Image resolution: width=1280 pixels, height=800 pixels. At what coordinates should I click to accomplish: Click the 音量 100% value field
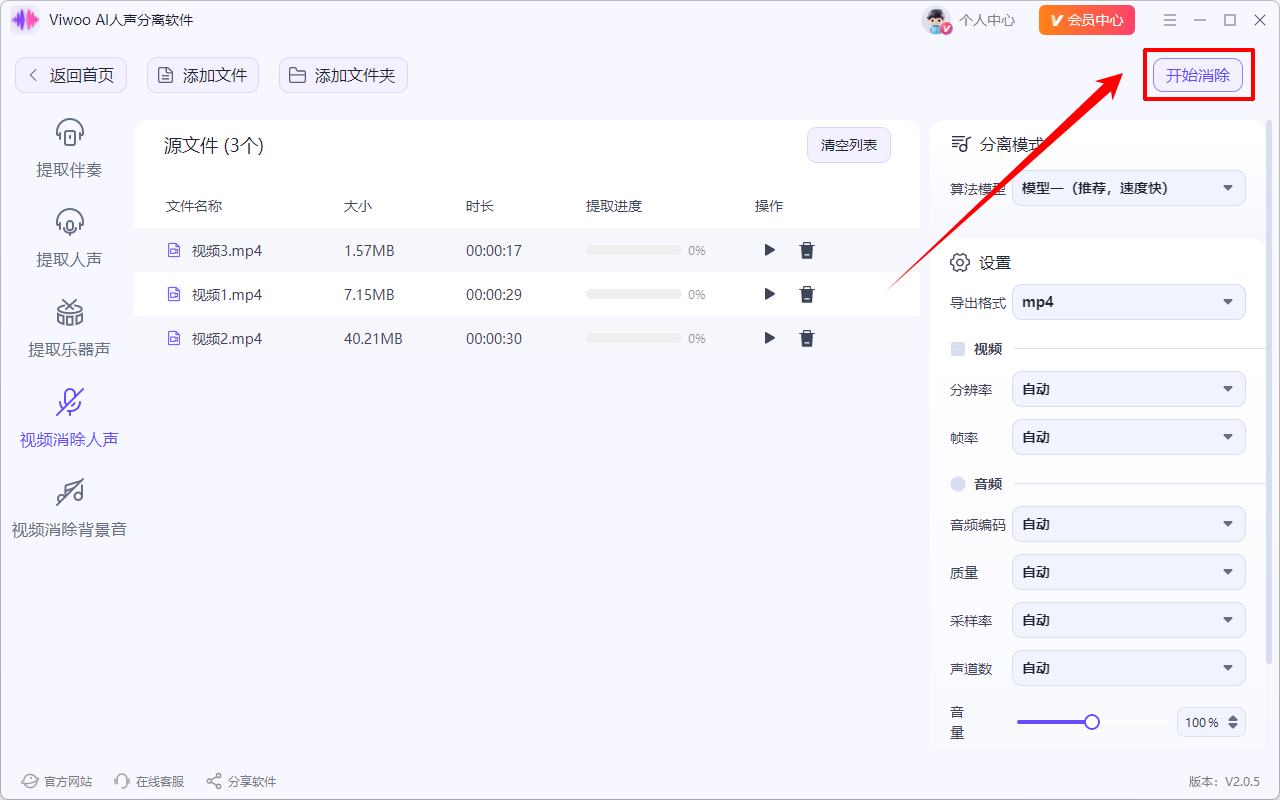coord(1202,722)
